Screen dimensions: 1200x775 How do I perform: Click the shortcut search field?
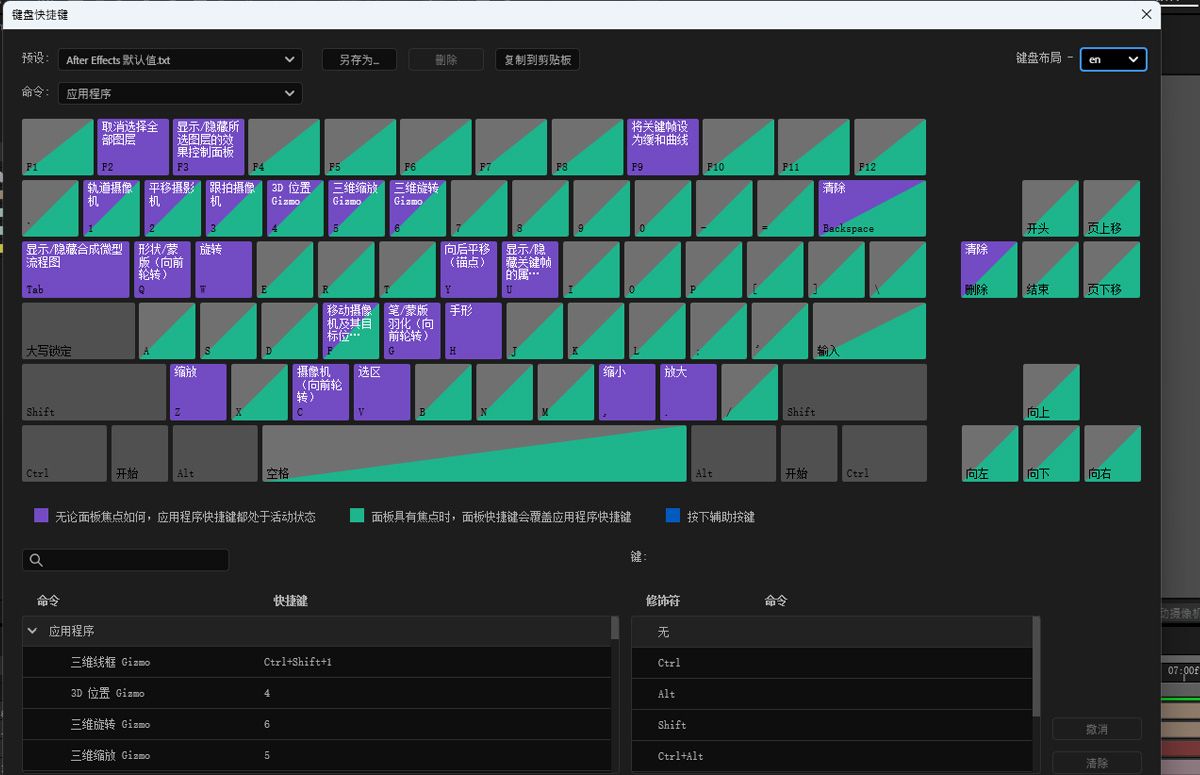tap(125, 560)
